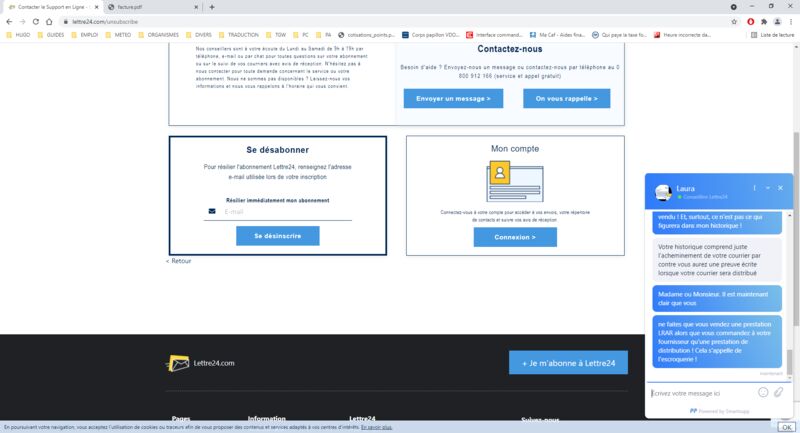Open a new browser tab
The image size is (800, 433).
point(212,7)
